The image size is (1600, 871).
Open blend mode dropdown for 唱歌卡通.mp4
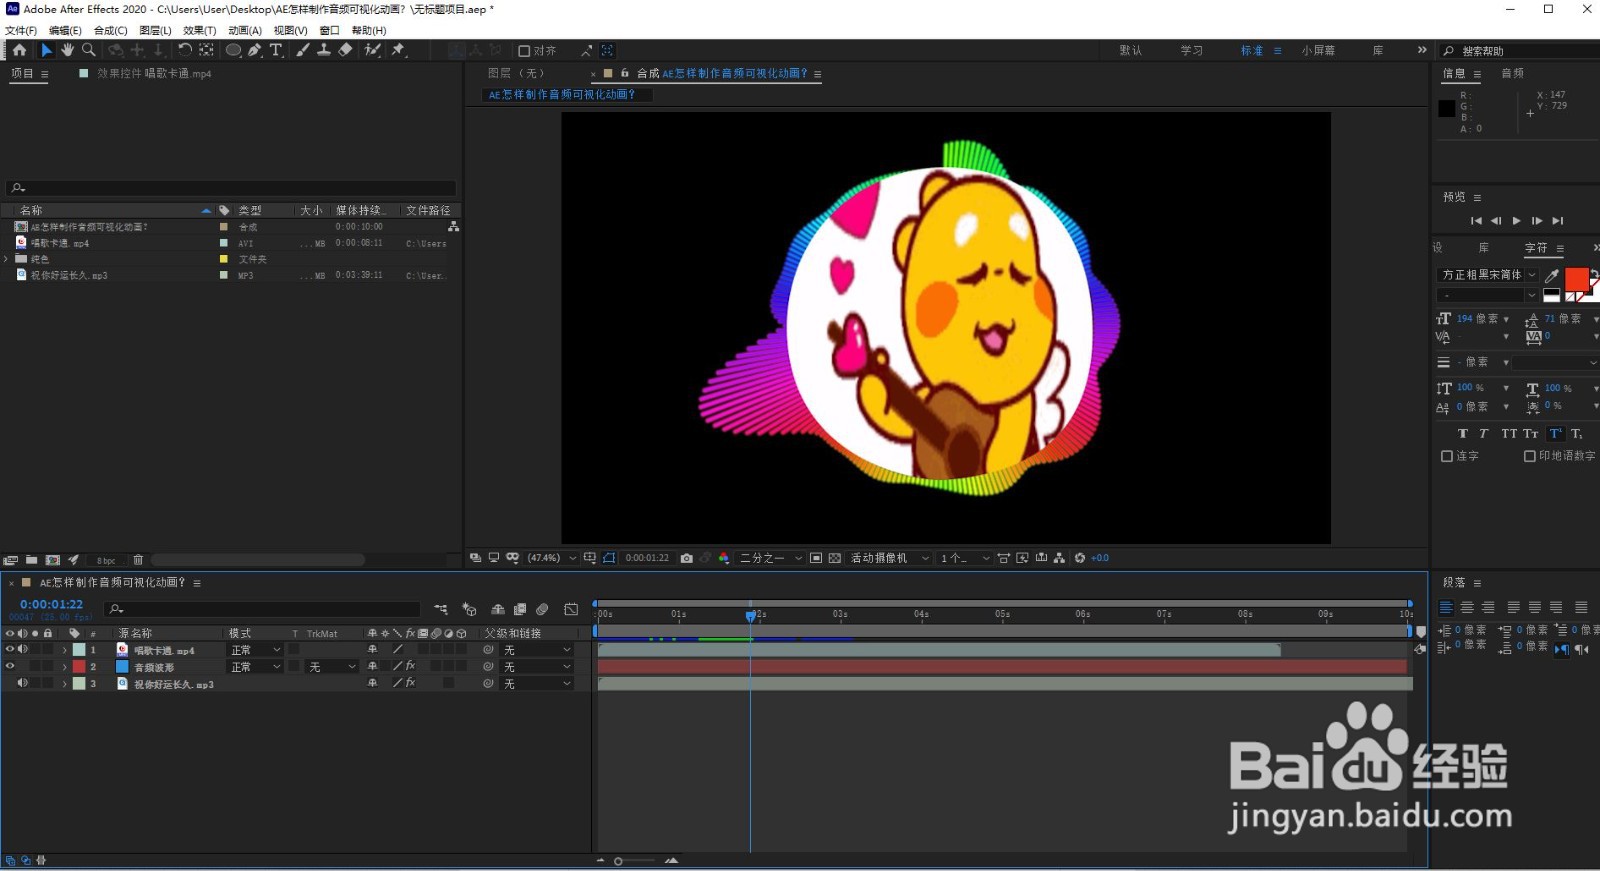[x=256, y=650]
